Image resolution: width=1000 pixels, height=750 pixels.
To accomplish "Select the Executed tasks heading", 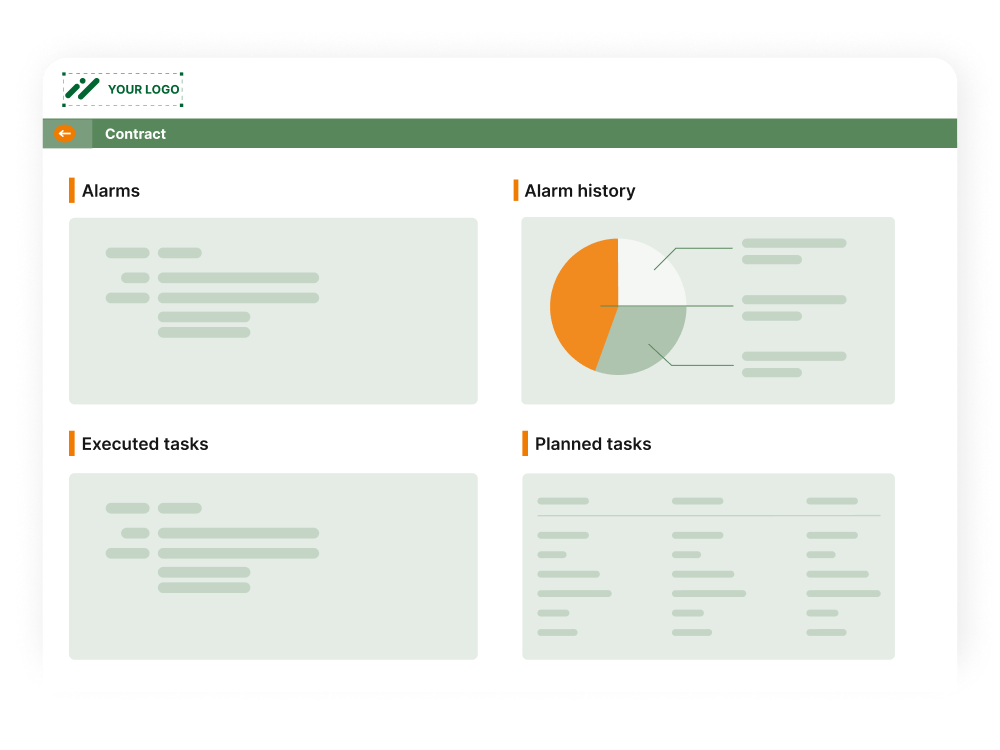I will coord(145,444).
